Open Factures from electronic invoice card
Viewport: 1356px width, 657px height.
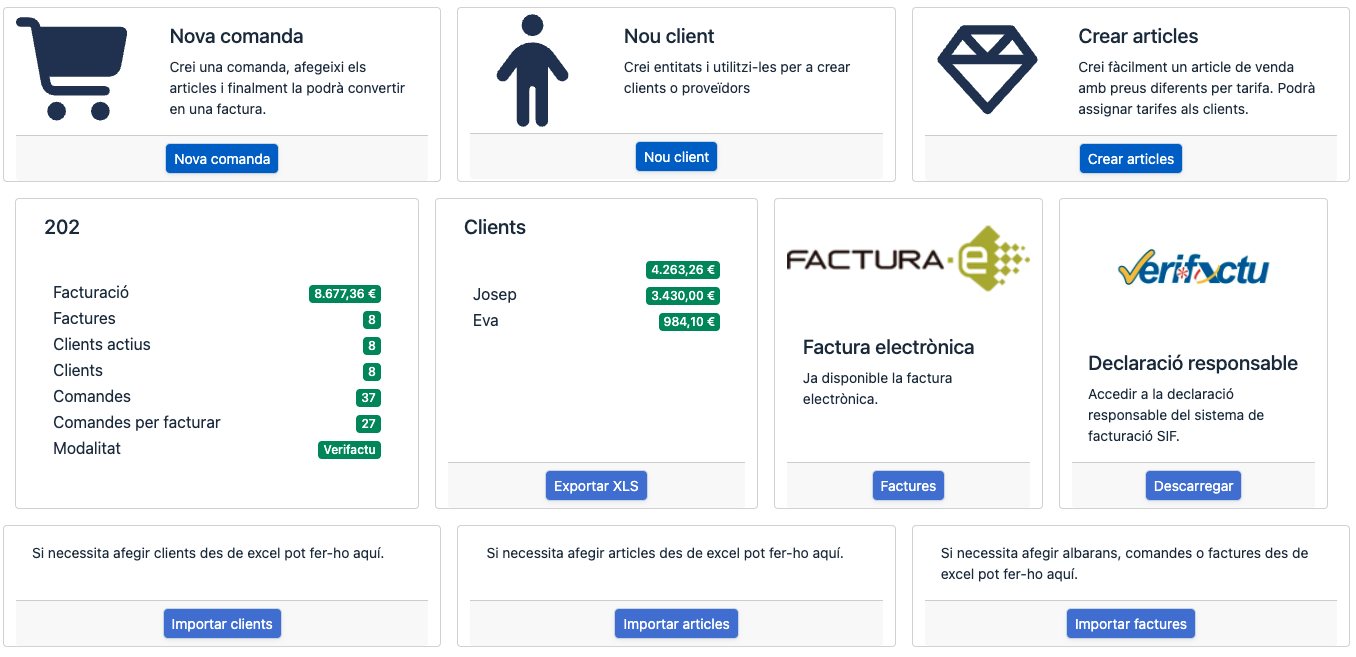[908, 486]
